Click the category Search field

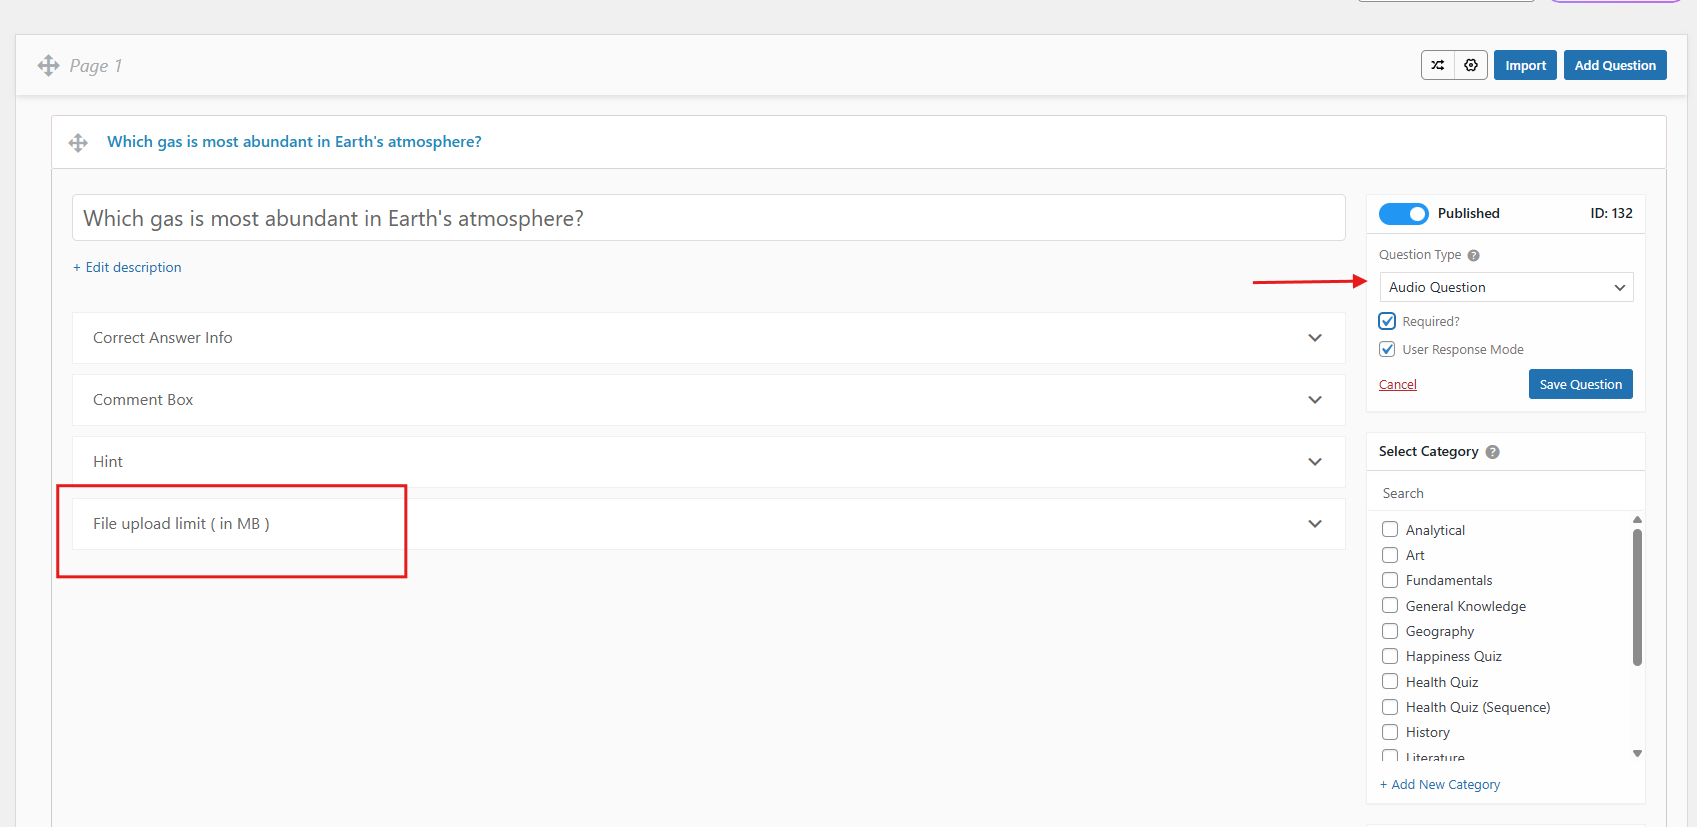click(1506, 493)
